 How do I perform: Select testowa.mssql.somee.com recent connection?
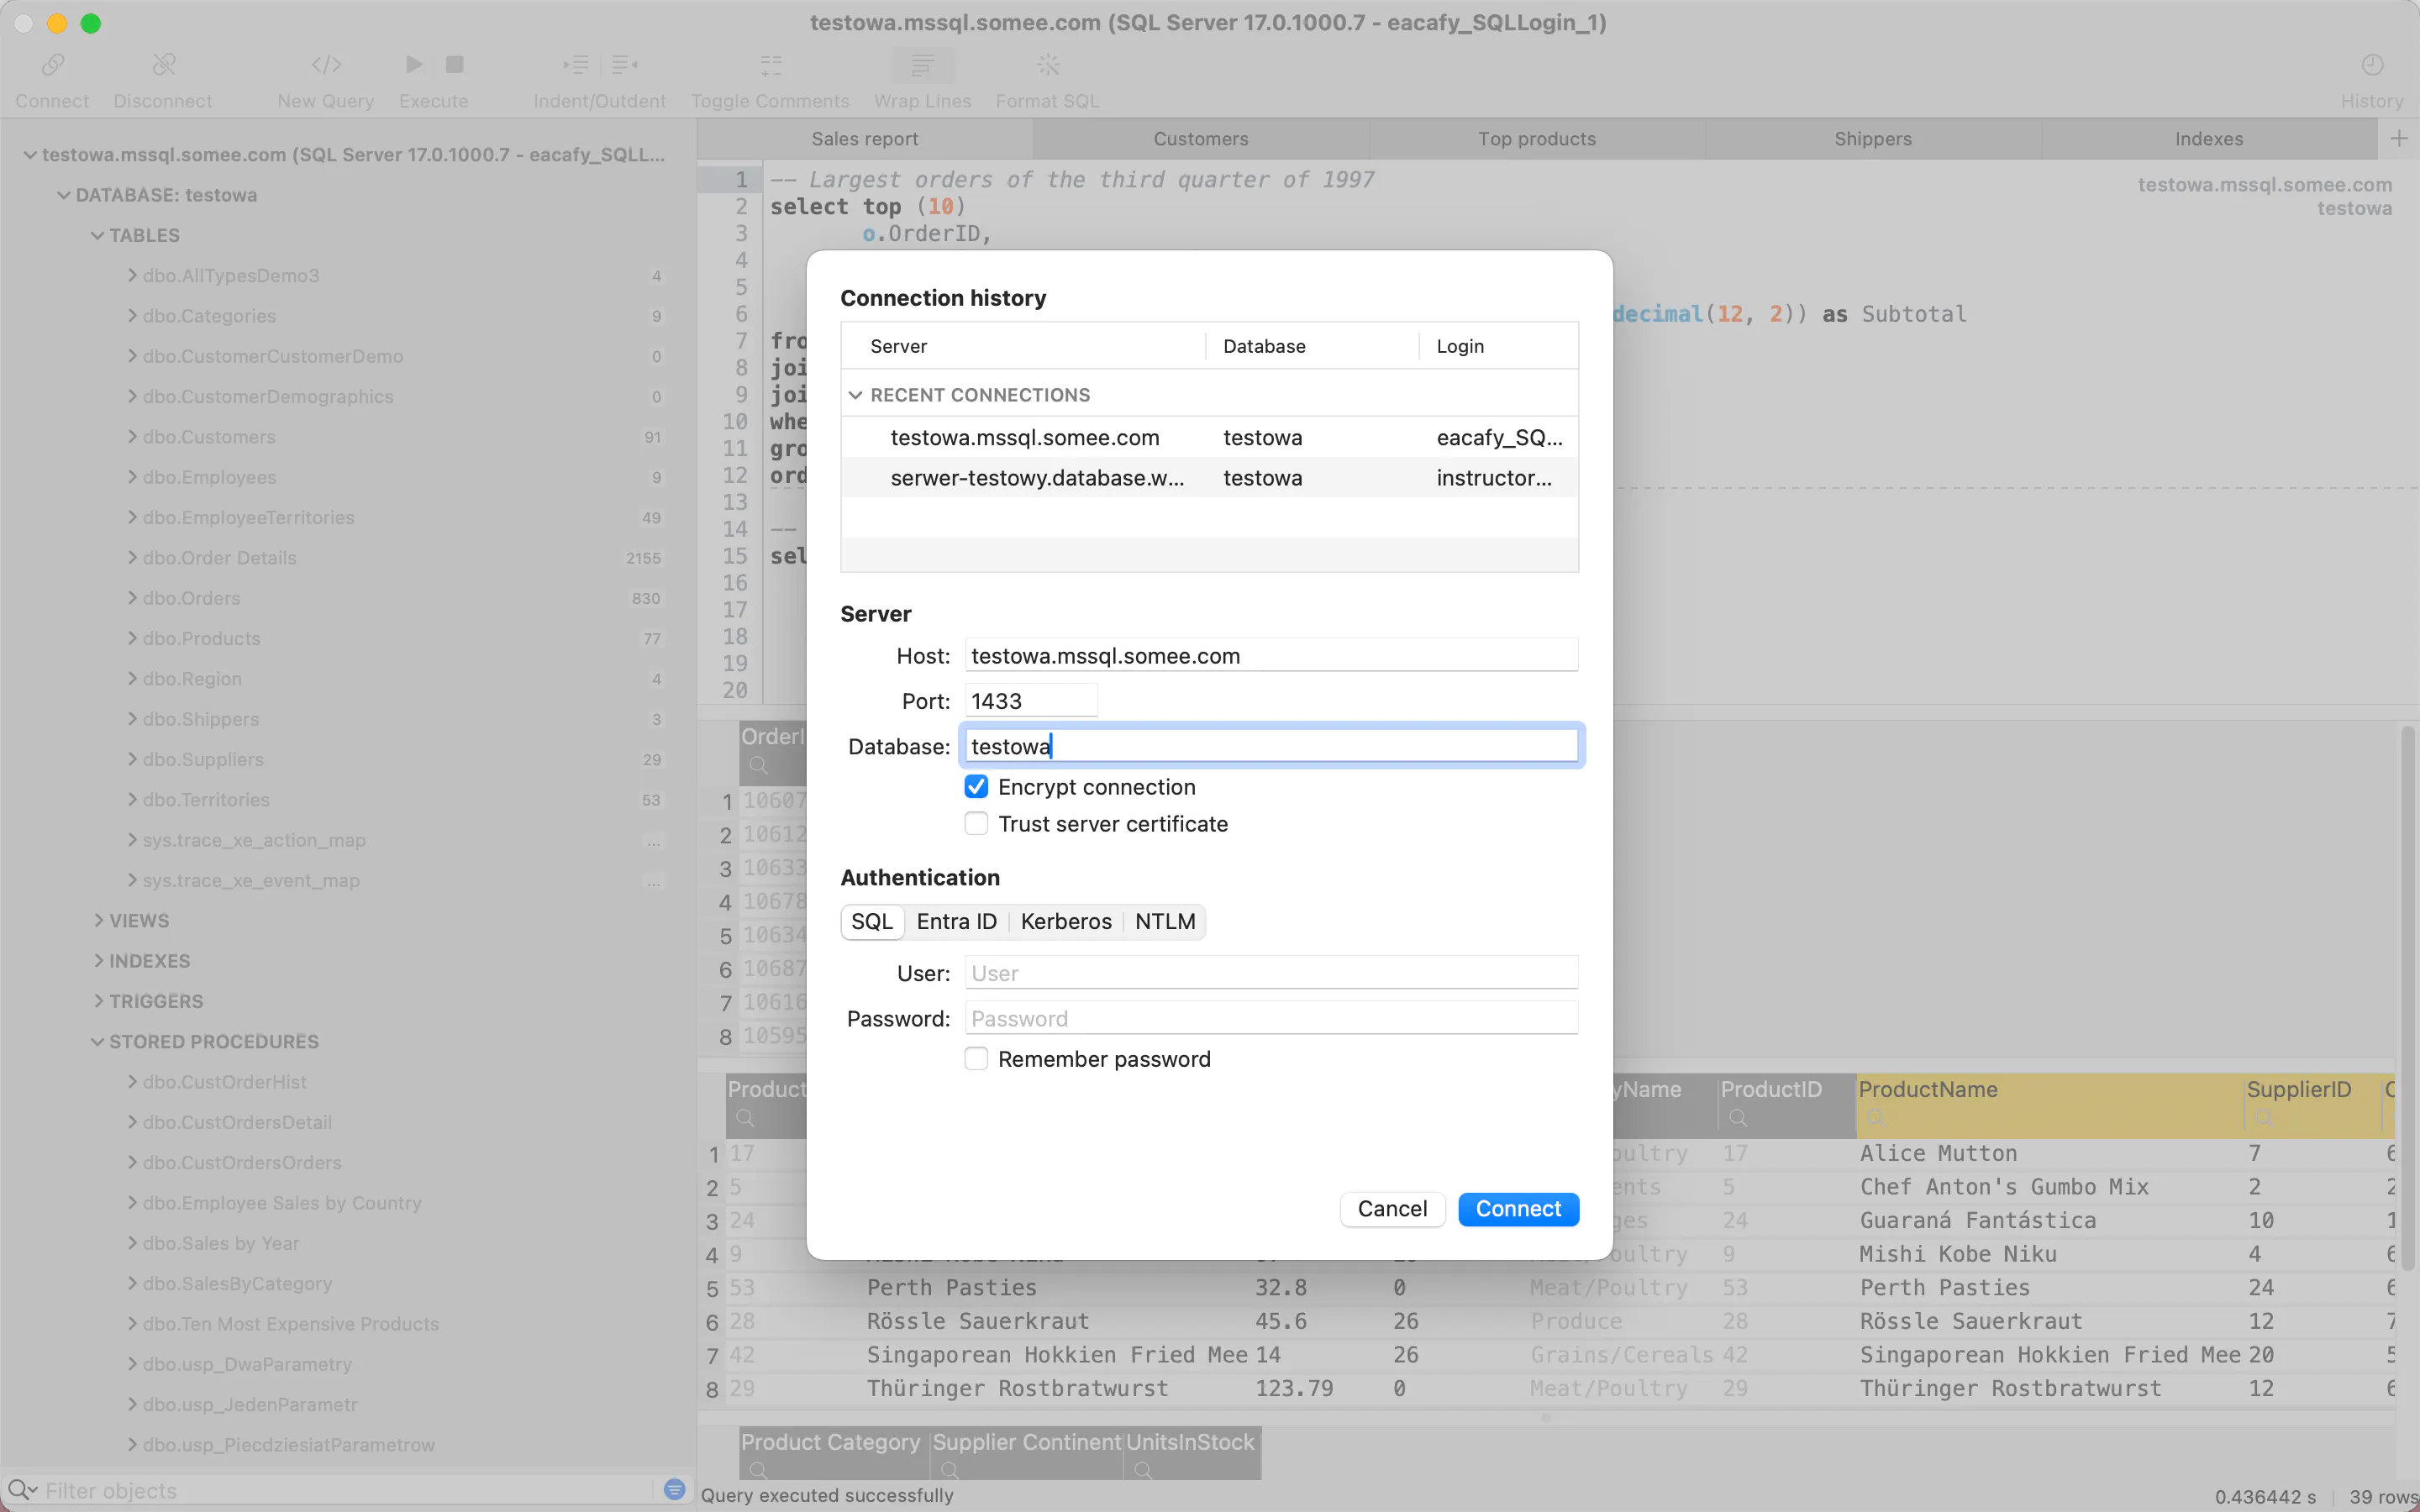1210,437
